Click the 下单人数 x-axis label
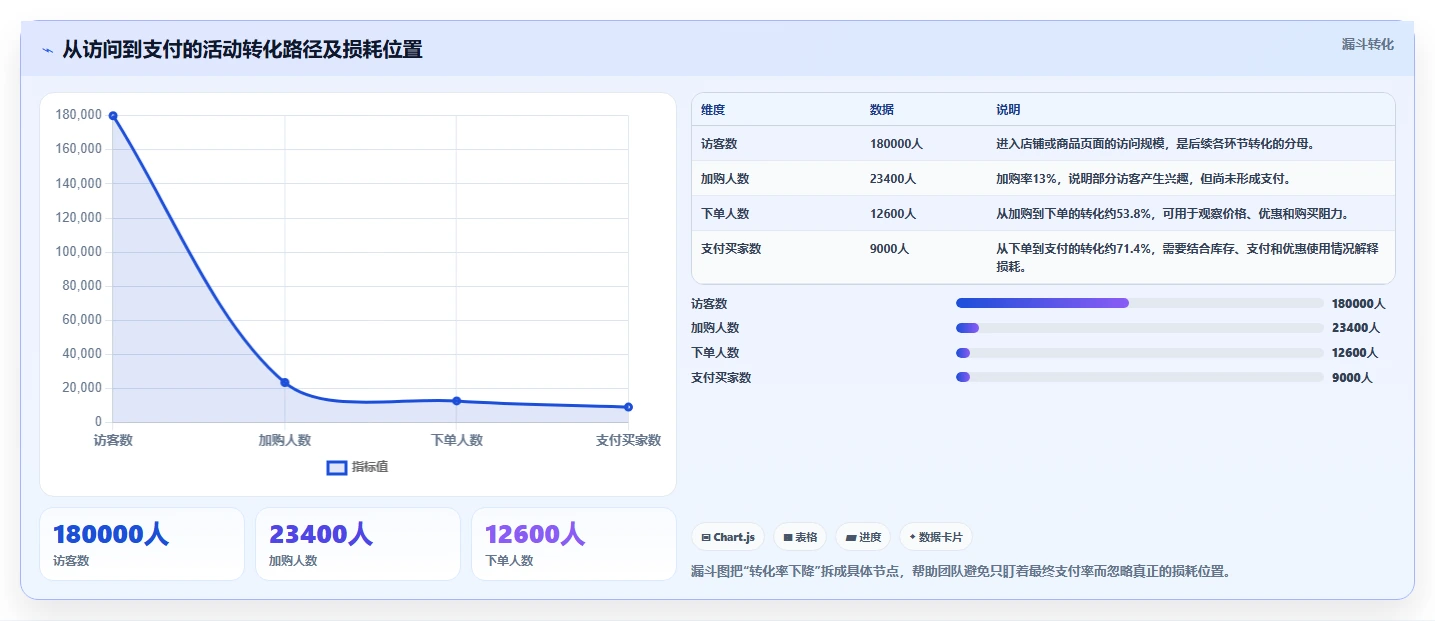Viewport: 1435px width, 621px height. coord(456,440)
